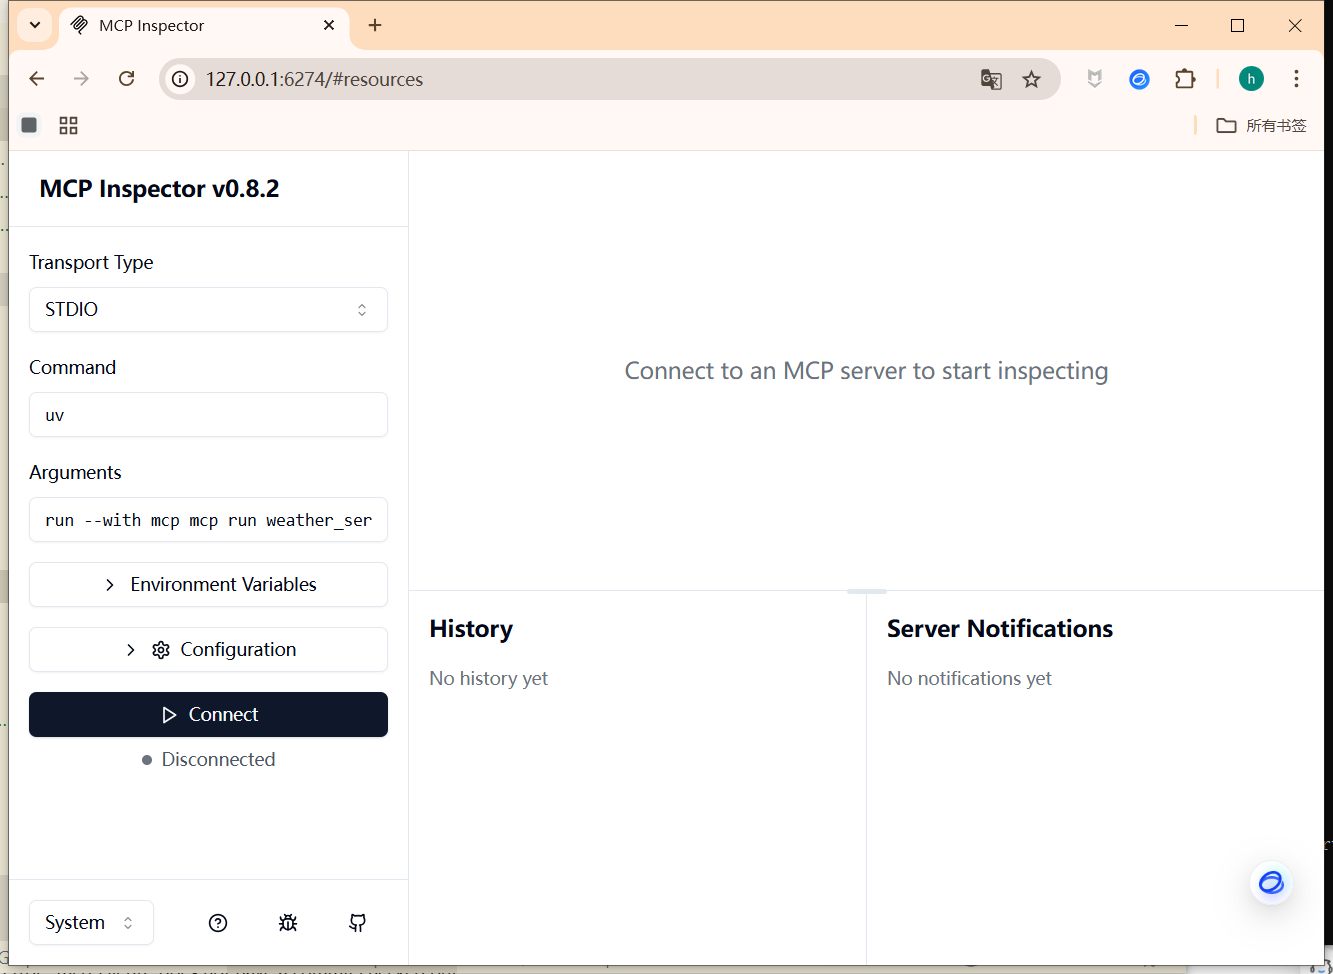The image size is (1333, 974).
Task: Close the MCP Inspector tab
Action: pyautogui.click(x=329, y=25)
